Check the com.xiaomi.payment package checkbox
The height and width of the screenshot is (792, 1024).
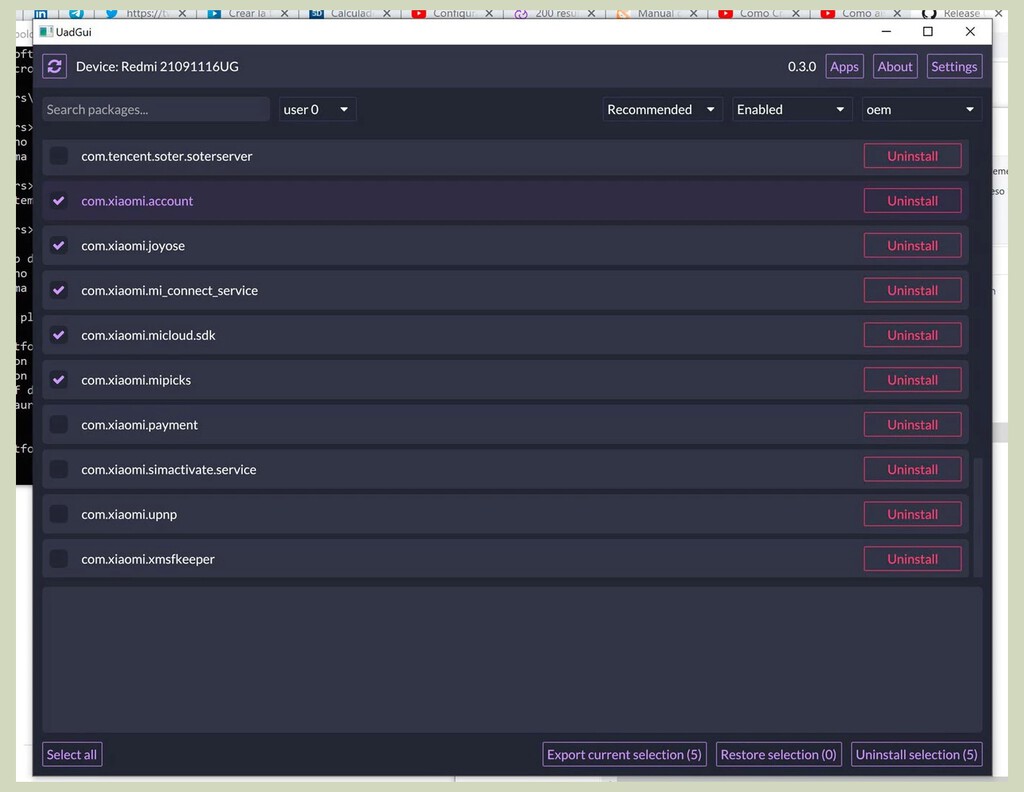click(59, 425)
